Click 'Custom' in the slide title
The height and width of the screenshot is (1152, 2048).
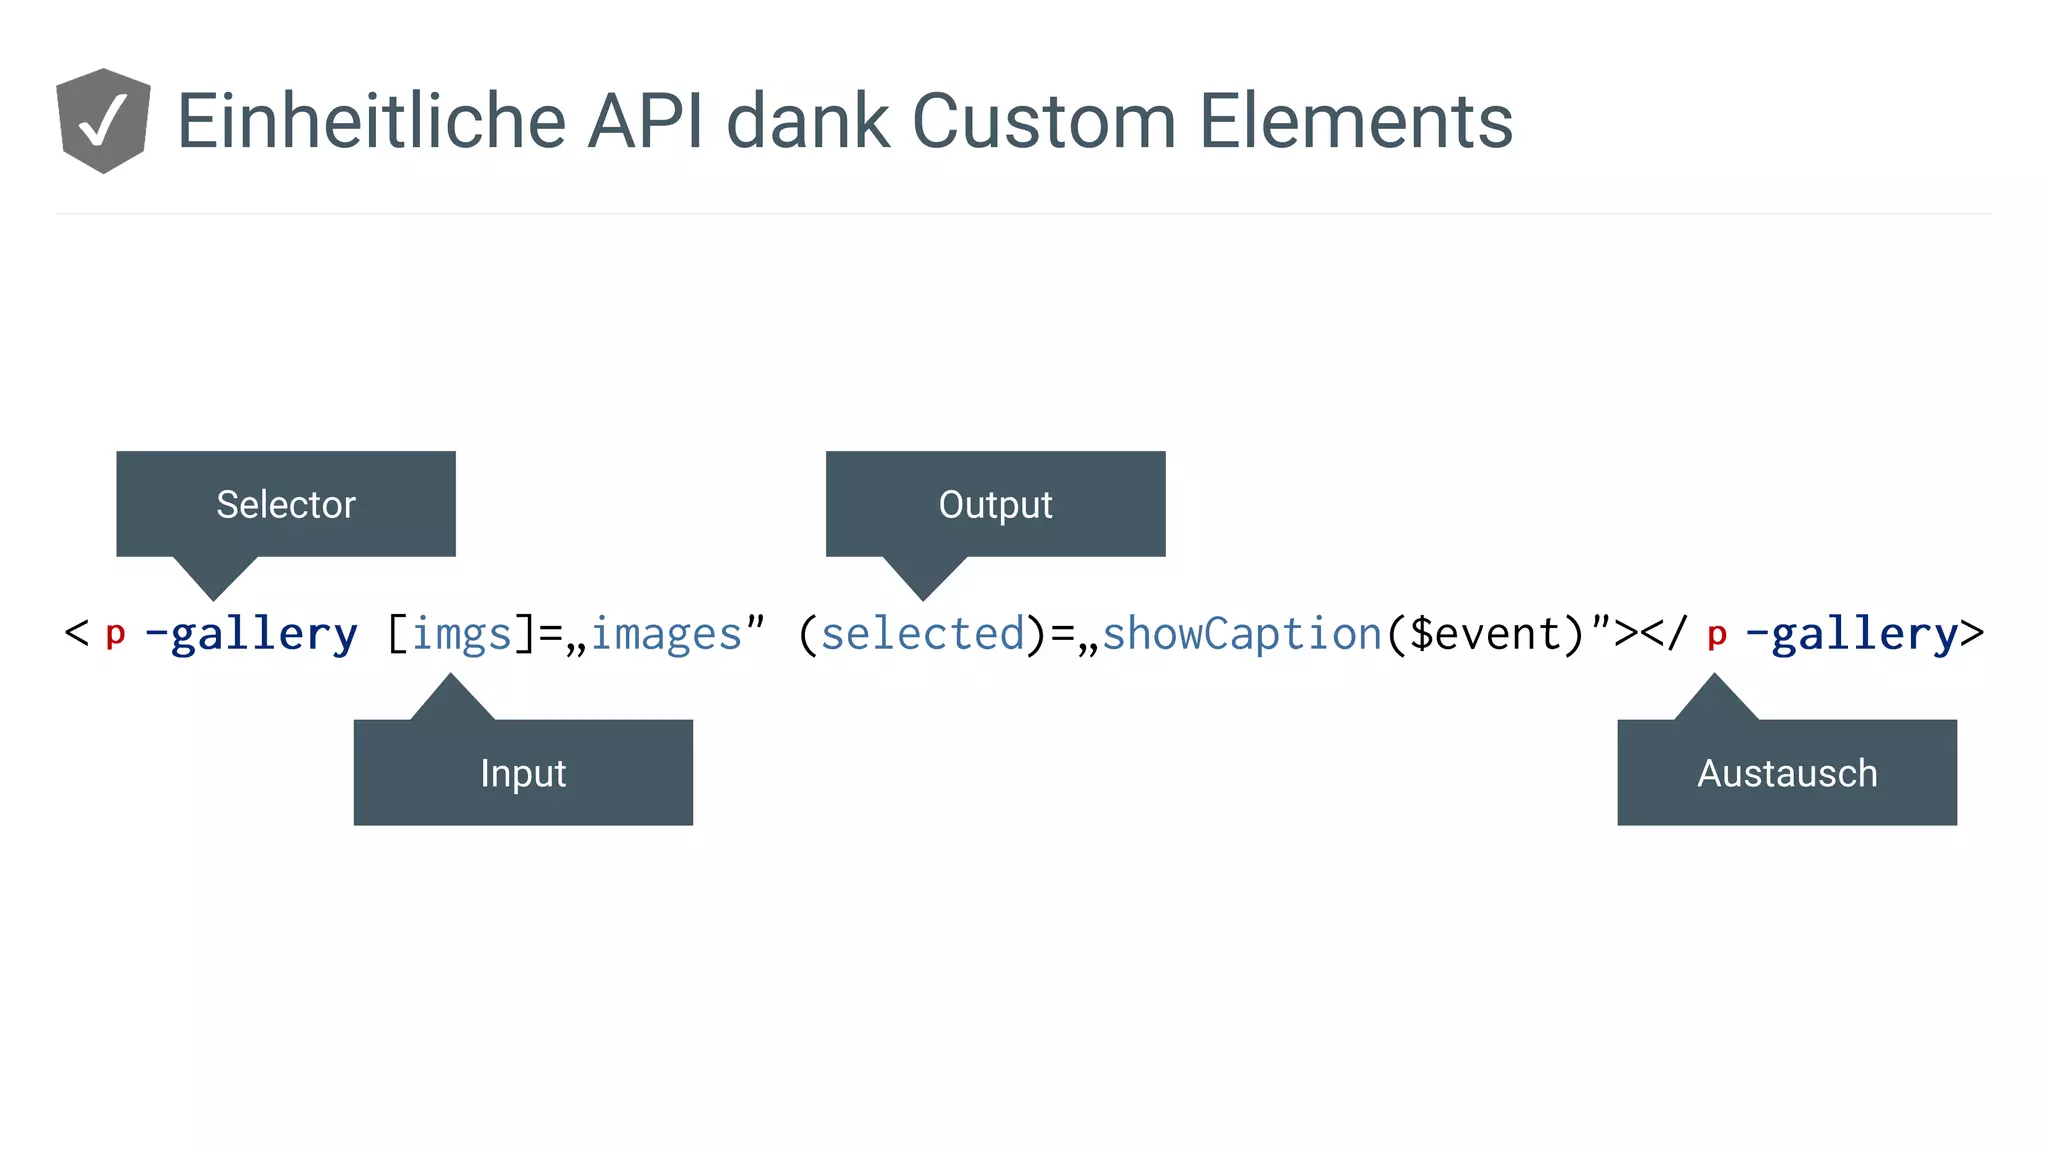pyautogui.click(x=1043, y=121)
